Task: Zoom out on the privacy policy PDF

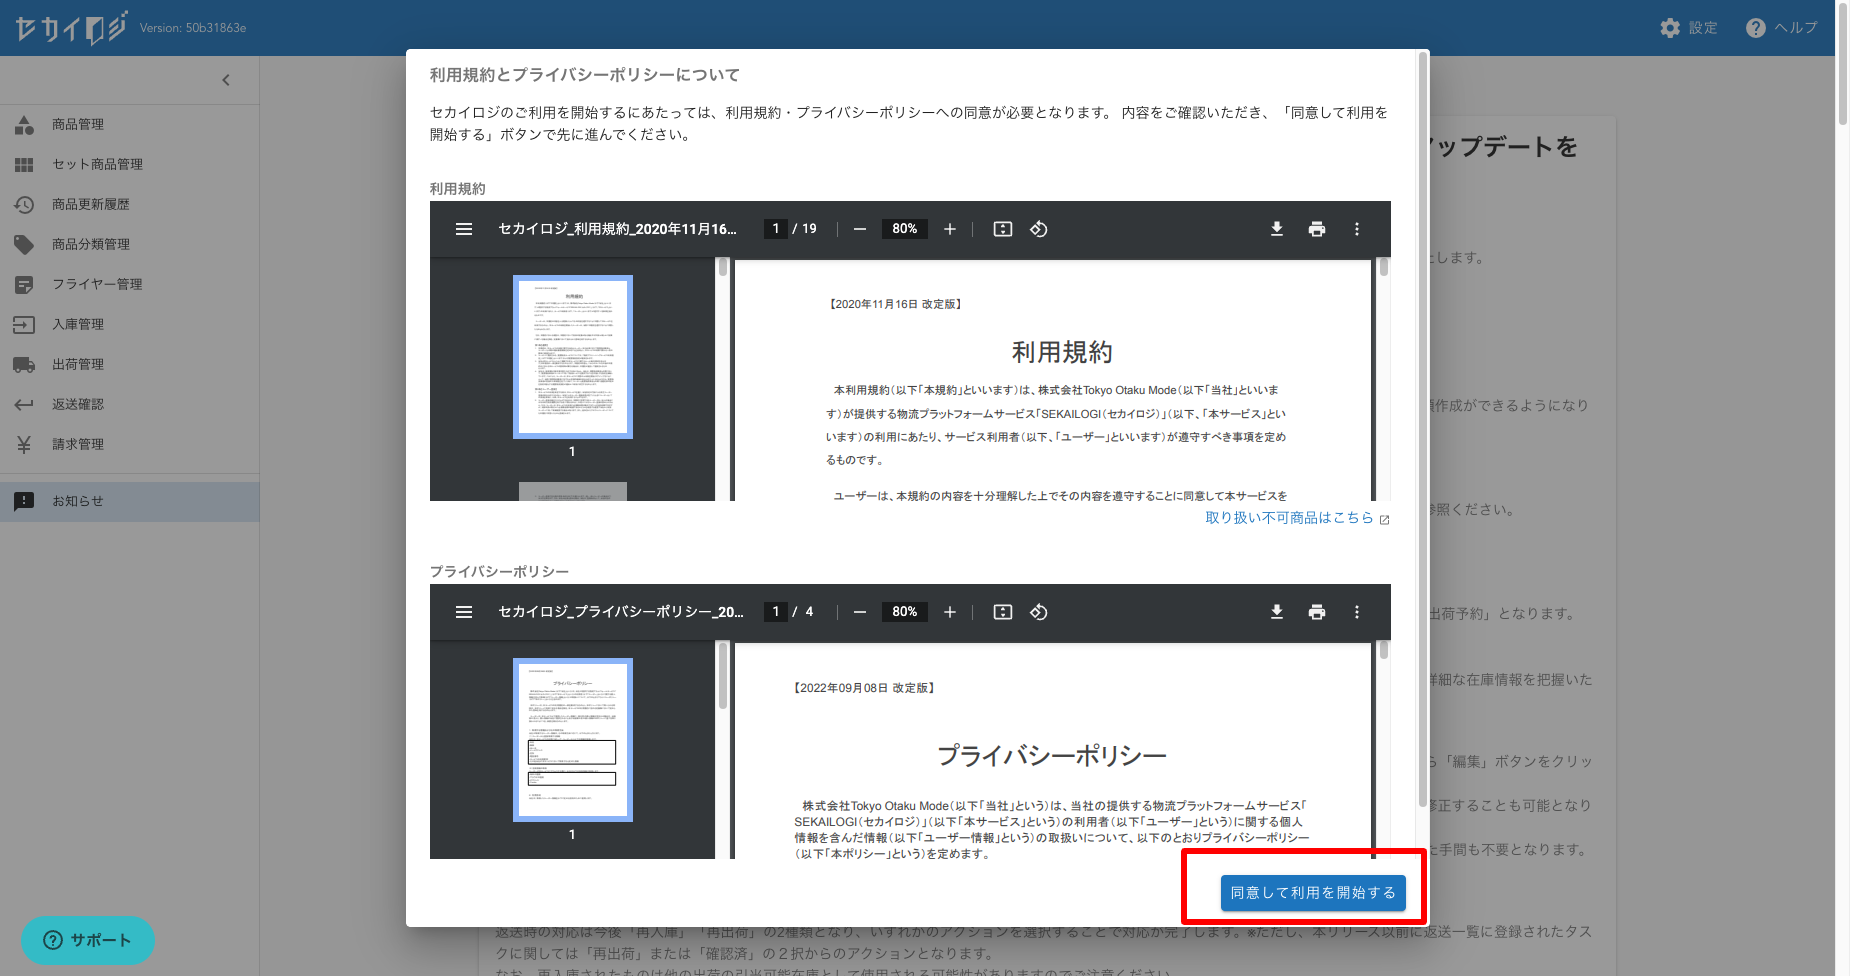Action: [x=860, y=612]
